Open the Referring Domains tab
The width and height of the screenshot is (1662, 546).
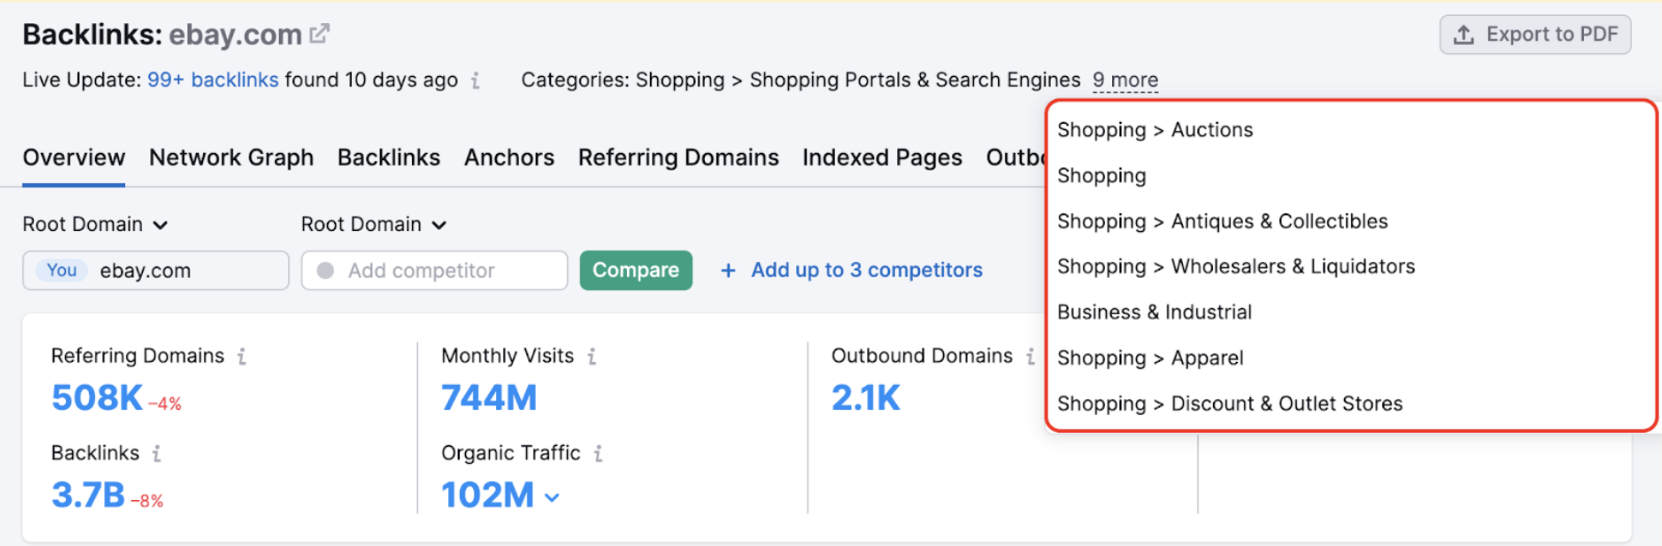tap(678, 158)
